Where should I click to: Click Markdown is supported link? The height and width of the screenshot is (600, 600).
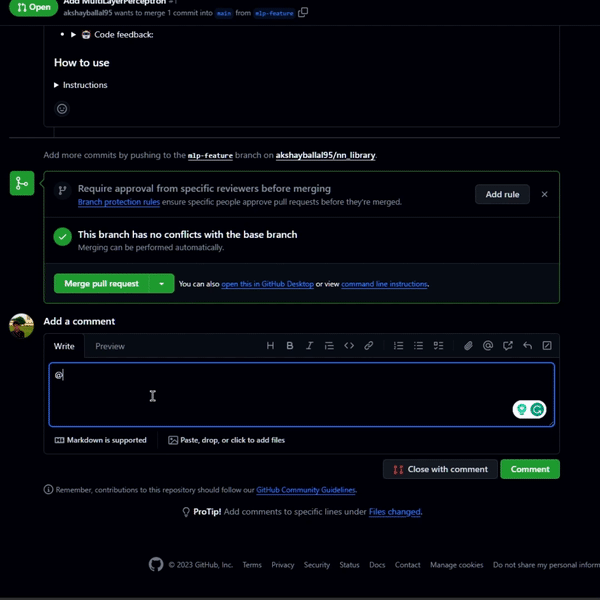pos(101,440)
